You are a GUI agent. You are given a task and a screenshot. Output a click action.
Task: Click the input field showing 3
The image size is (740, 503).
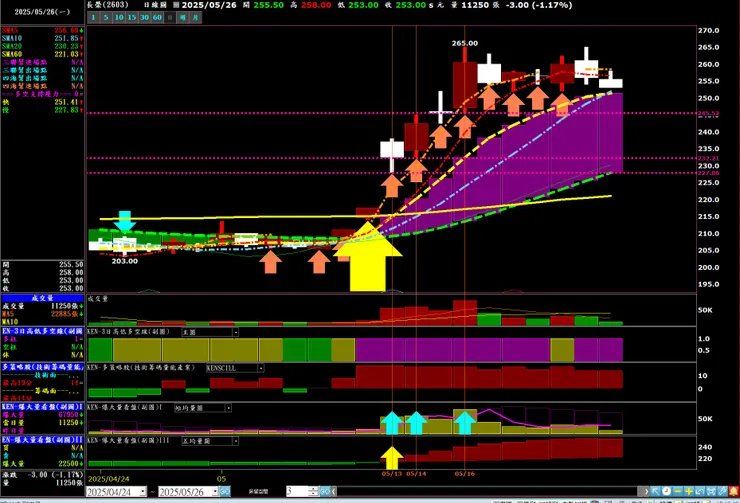coord(297,491)
